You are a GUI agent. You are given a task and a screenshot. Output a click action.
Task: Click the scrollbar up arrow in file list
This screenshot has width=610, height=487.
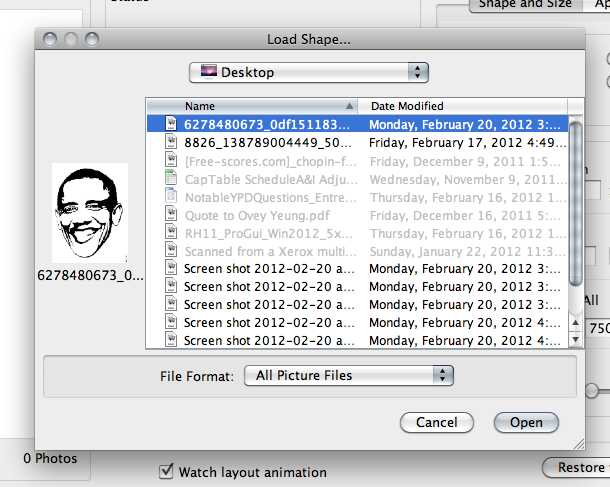point(575,322)
